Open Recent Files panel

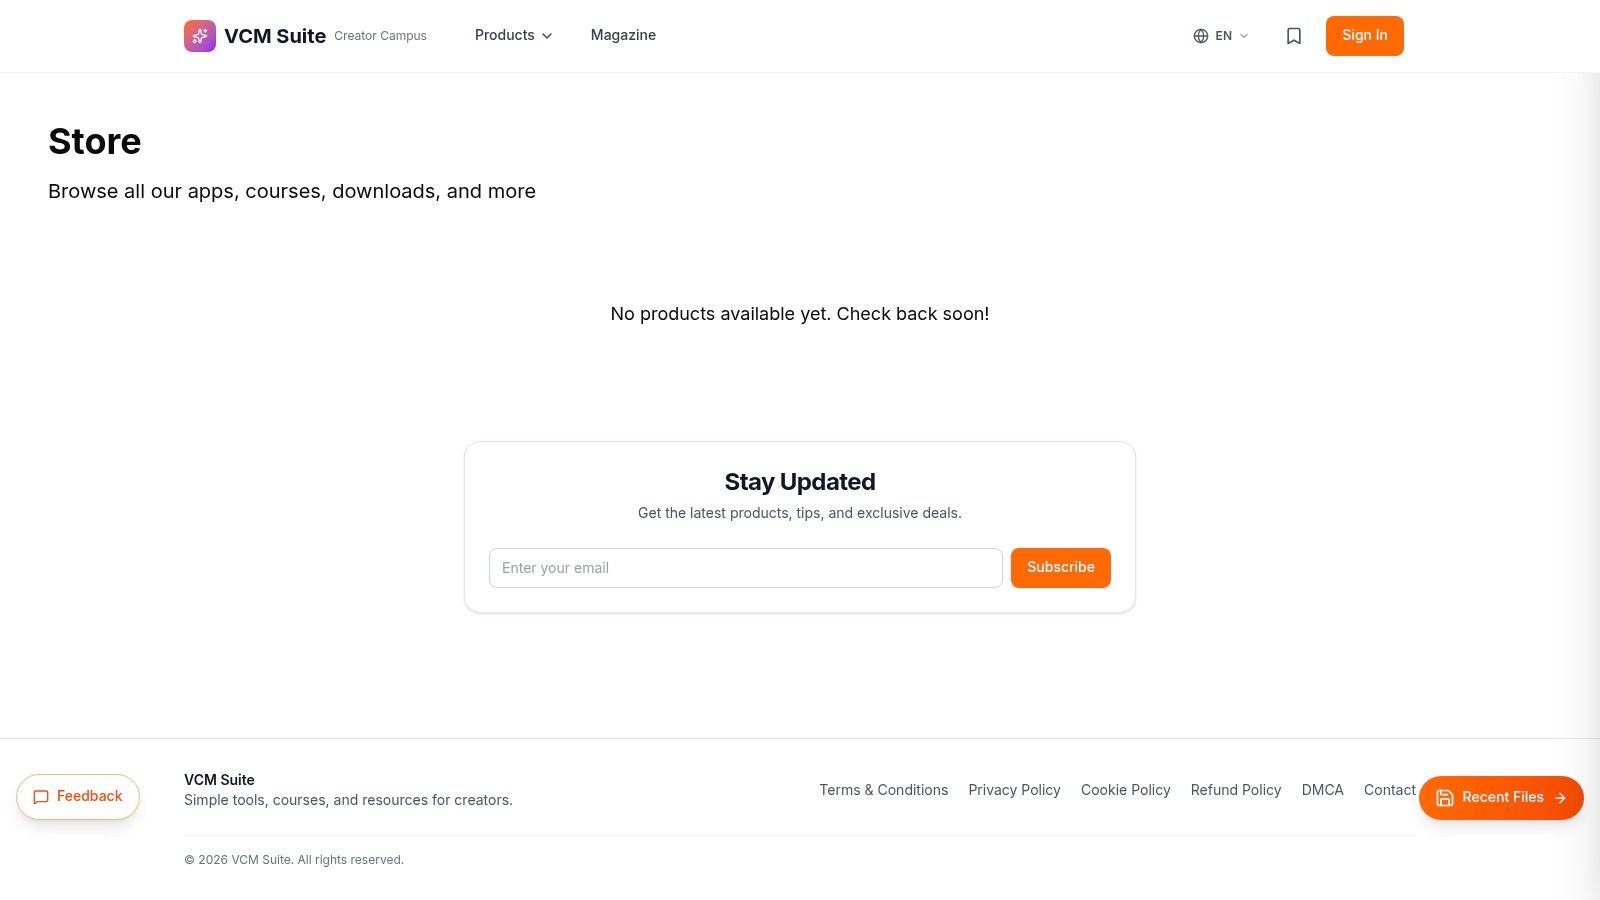click(x=1501, y=797)
